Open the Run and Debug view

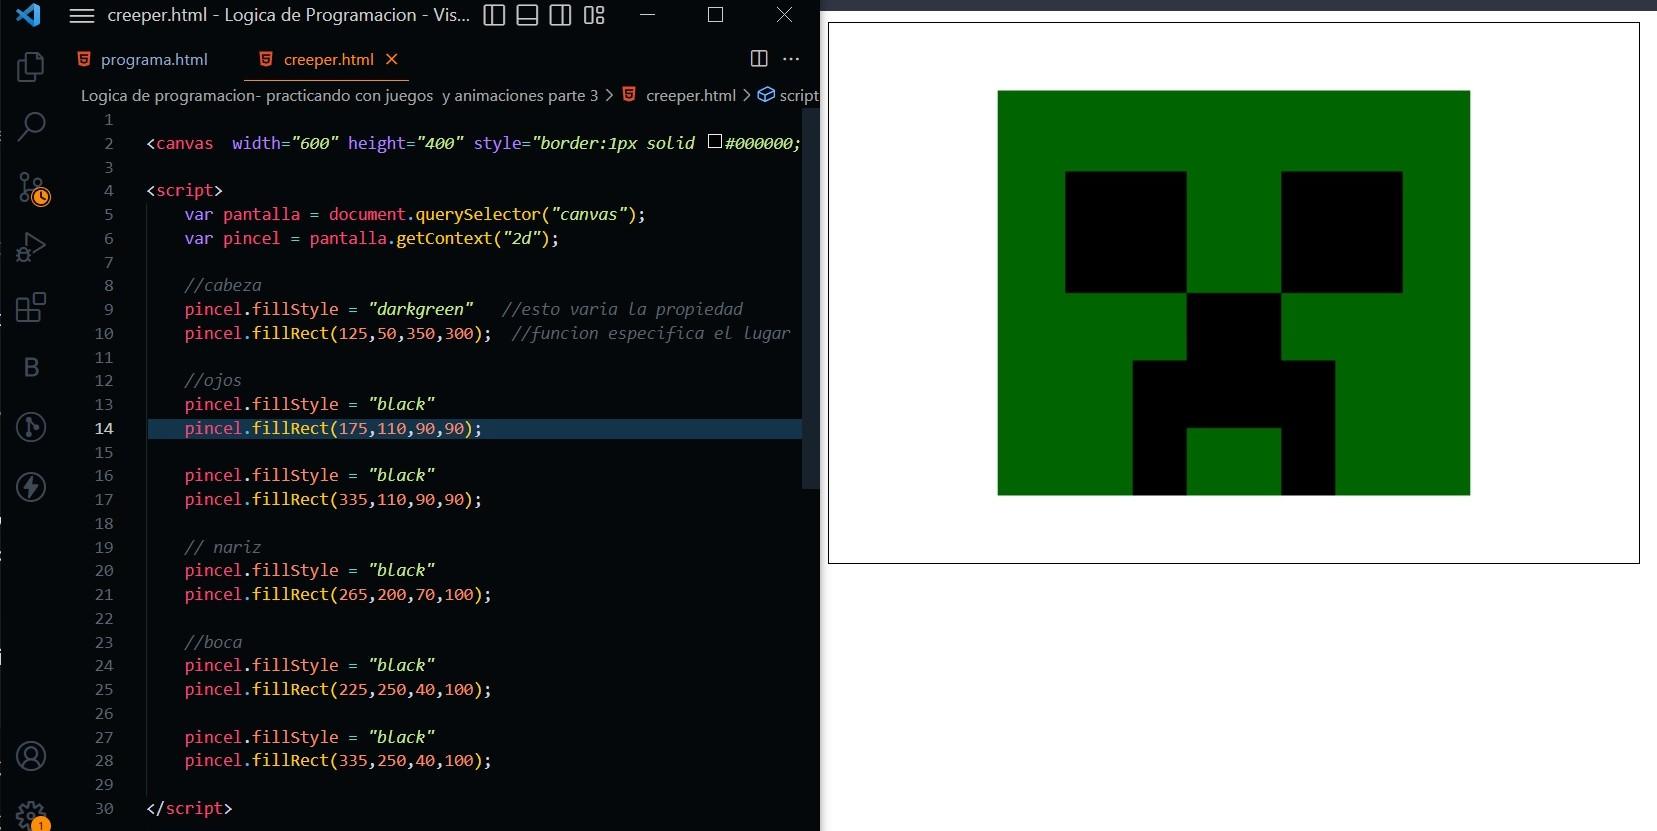(31, 247)
